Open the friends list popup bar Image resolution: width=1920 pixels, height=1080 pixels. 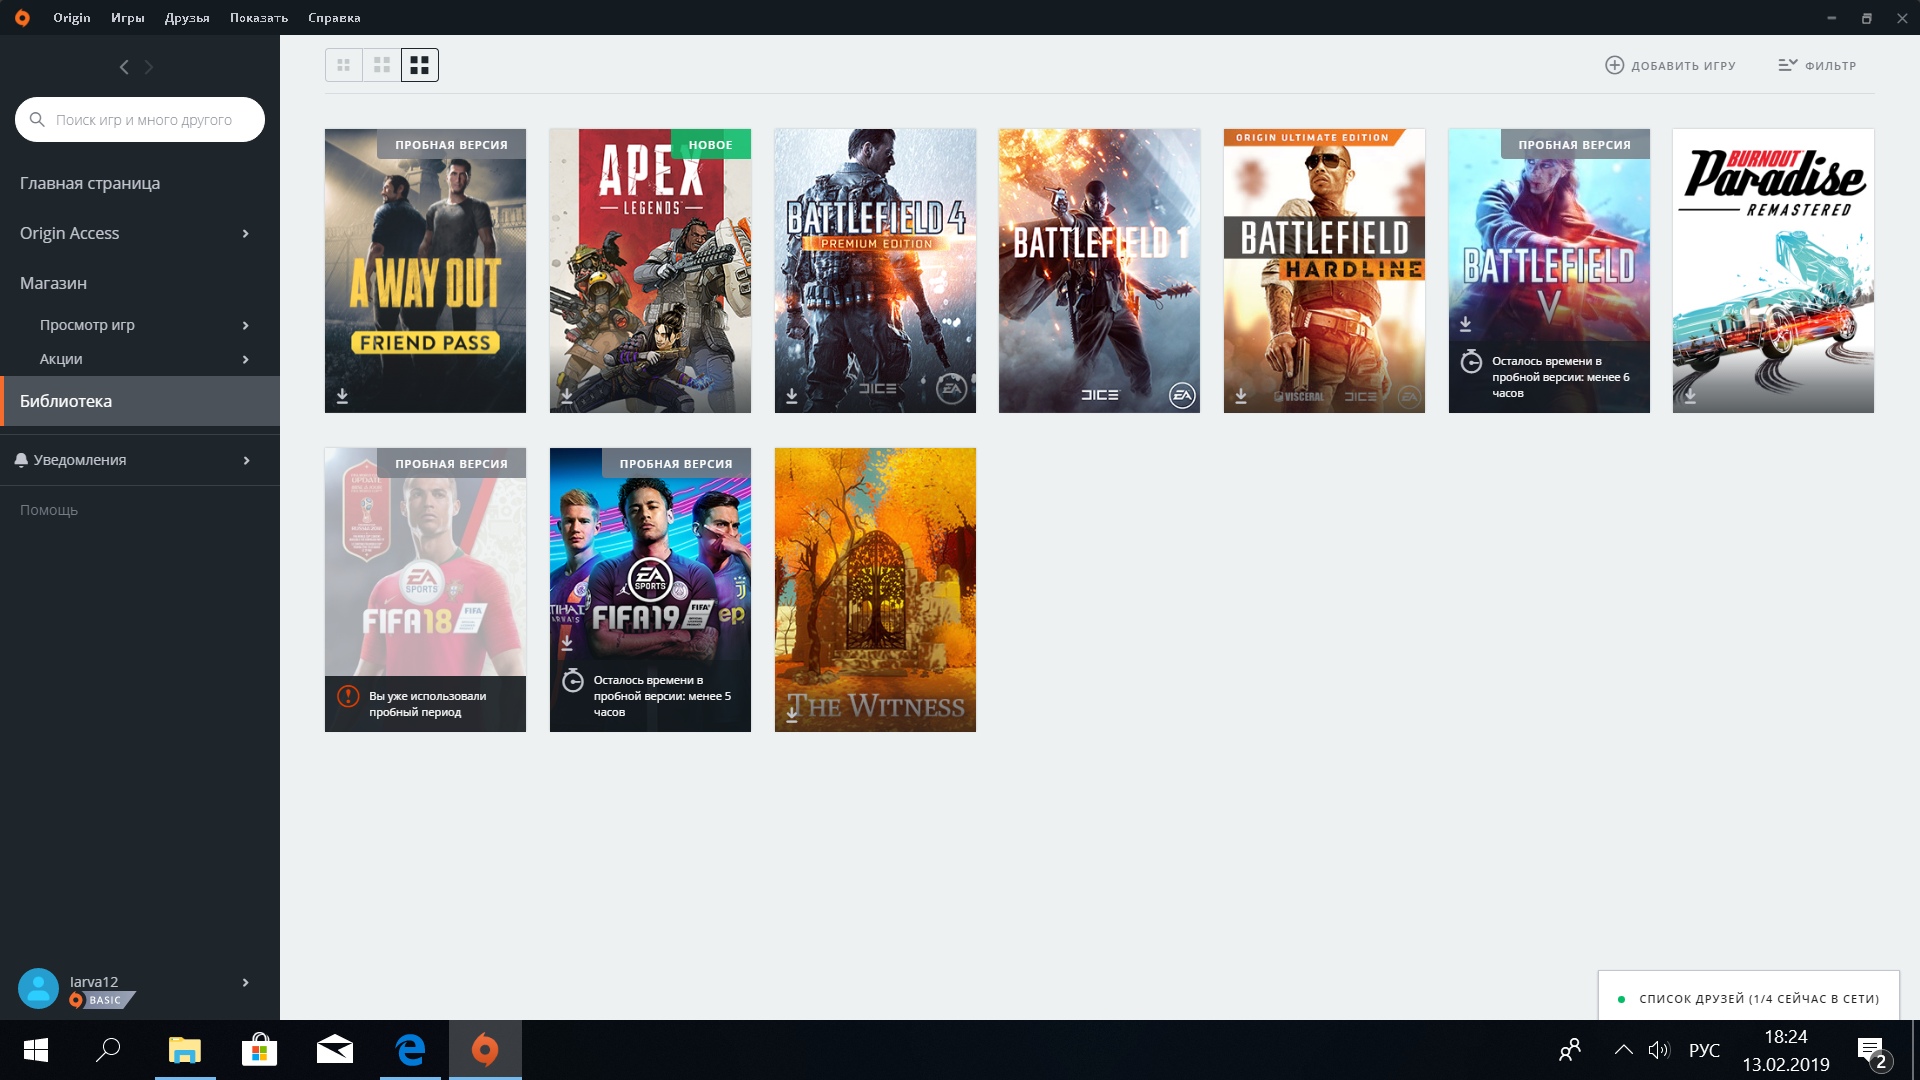point(1748,997)
